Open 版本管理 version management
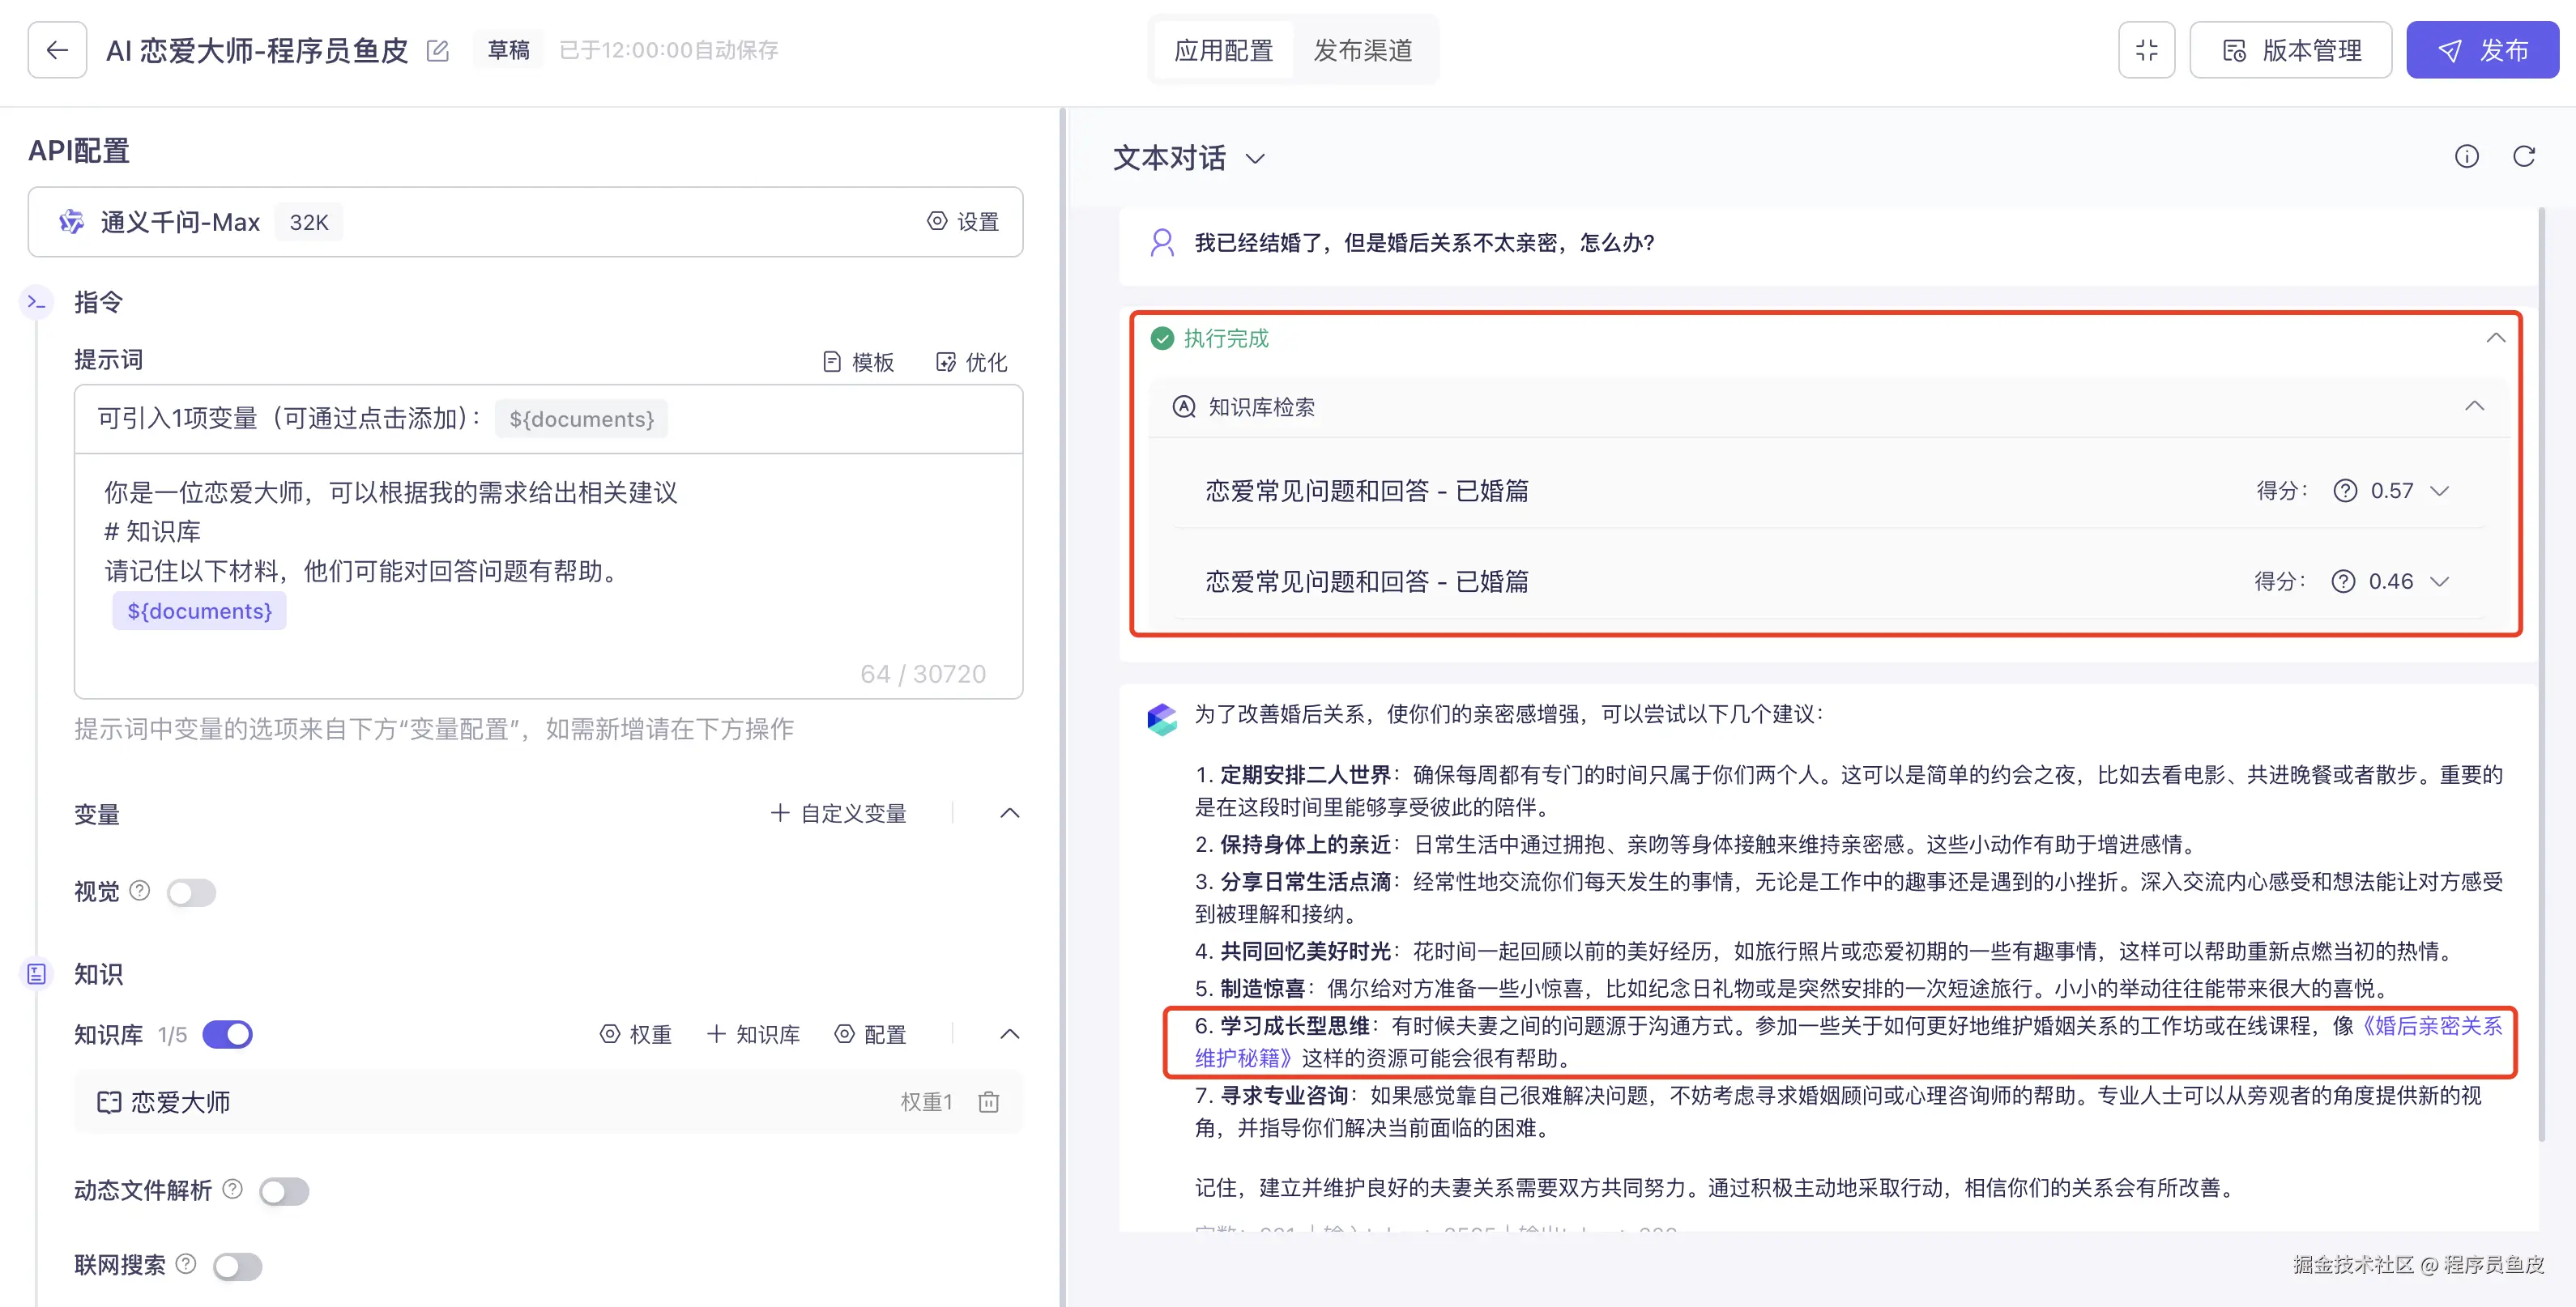2576x1307 pixels. [2290, 50]
